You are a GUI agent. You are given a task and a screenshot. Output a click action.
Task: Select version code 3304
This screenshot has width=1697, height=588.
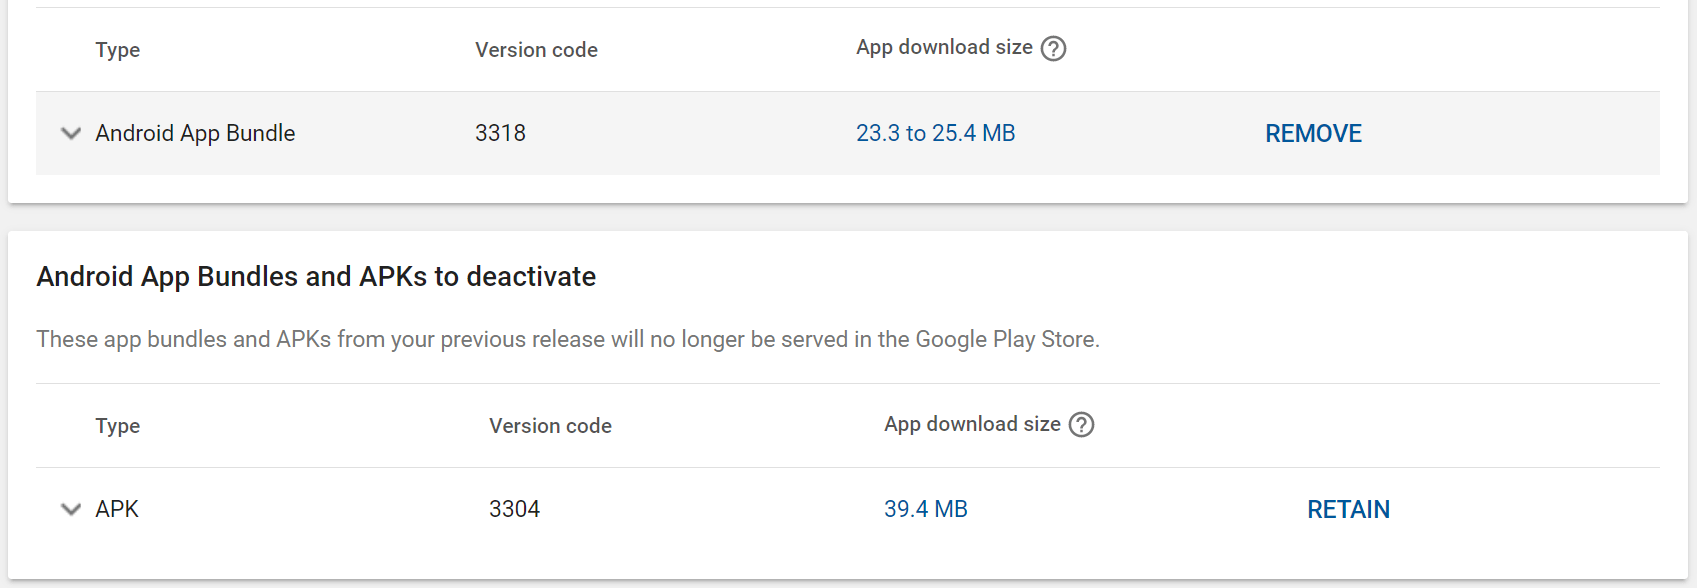click(514, 509)
